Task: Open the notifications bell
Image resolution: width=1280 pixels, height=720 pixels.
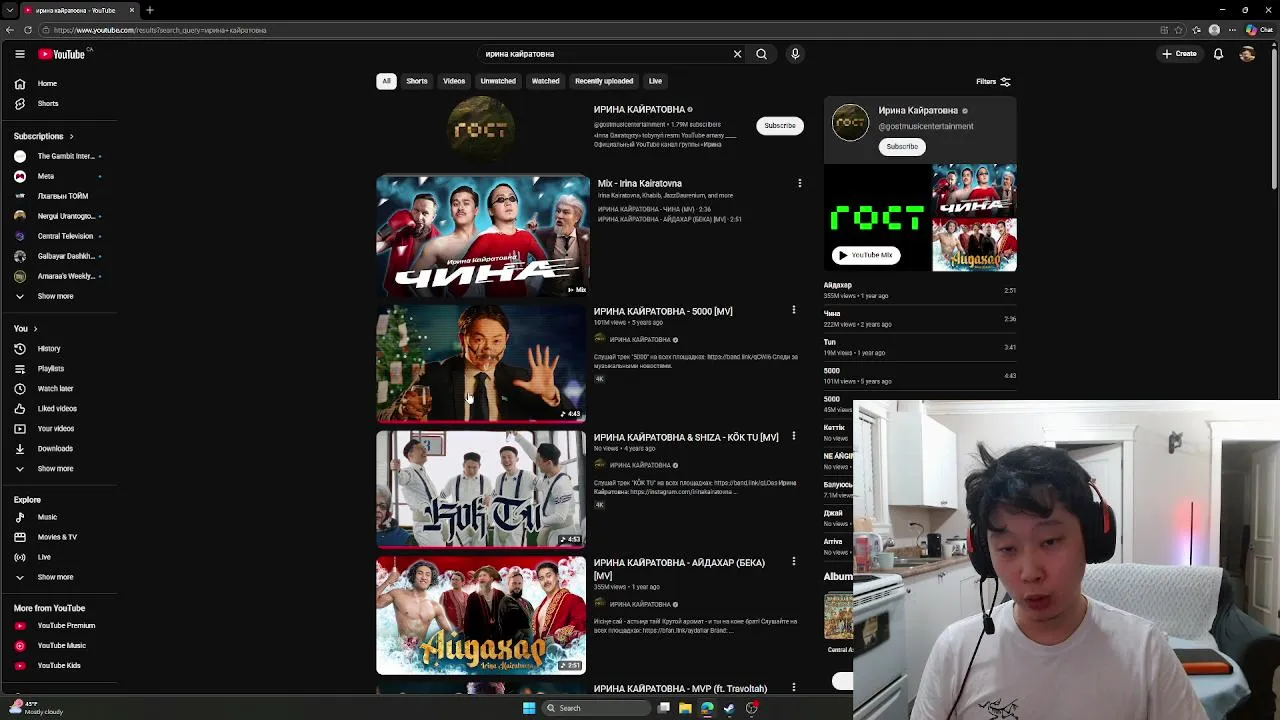Action: click(1218, 54)
